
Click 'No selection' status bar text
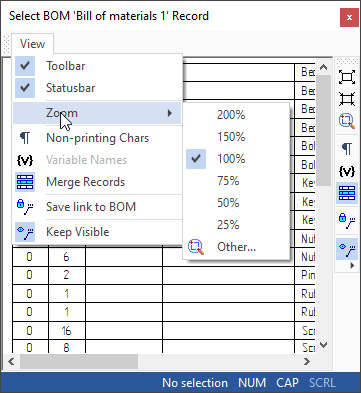pos(195,383)
